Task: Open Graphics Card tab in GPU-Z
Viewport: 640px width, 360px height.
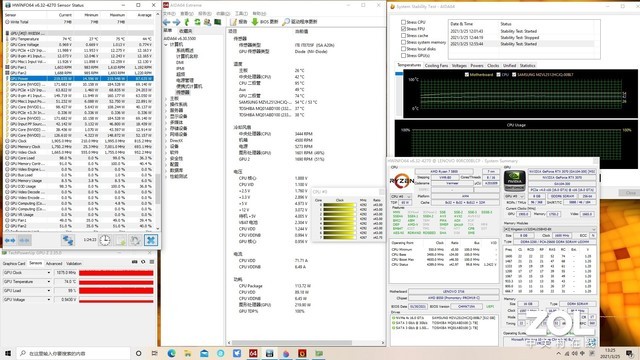Action: click(x=14, y=264)
